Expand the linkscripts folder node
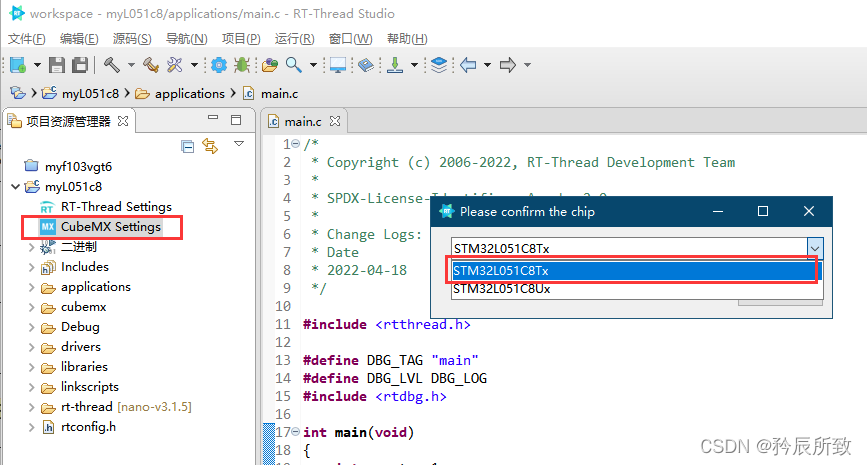 click(x=32, y=387)
